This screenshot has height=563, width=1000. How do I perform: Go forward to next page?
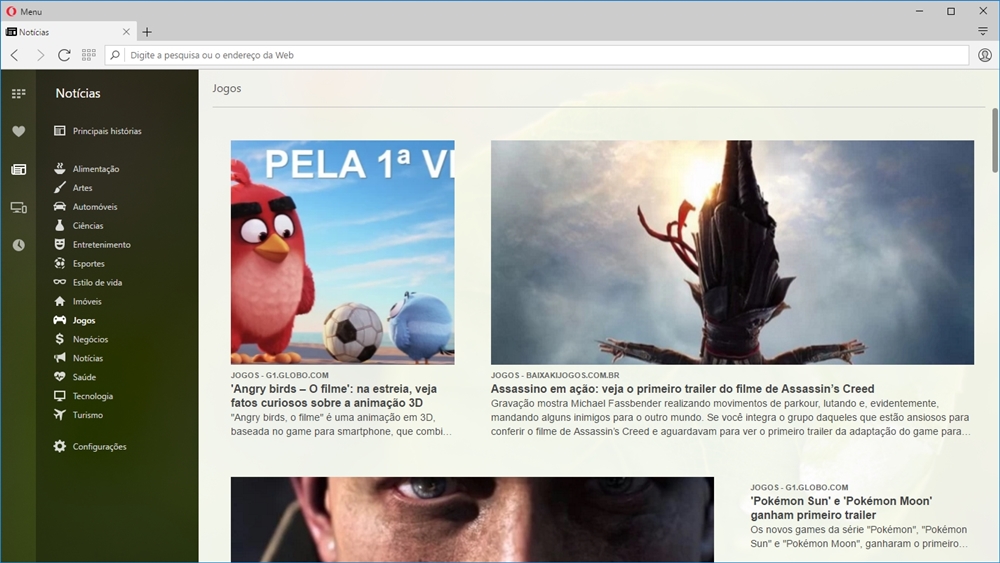(x=40, y=55)
